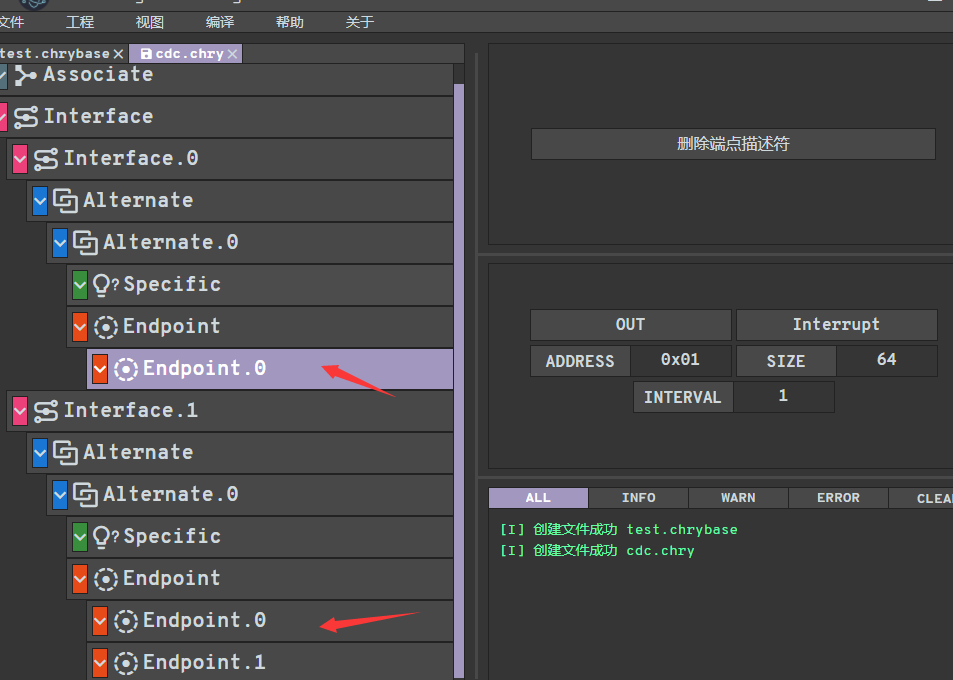953x680 pixels.
Task: Open the 编译 menu
Action: (220, 22)
